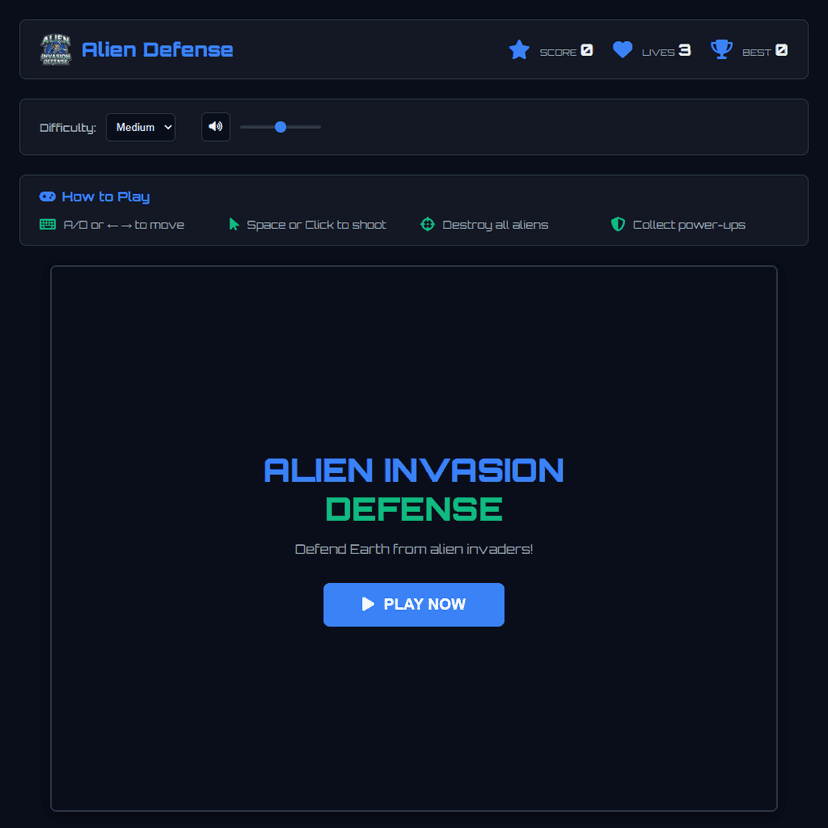Click the play triangle inside PLAY NOW
The height and width of the screenshot is (828, 828).
click(x=370, y=604)
